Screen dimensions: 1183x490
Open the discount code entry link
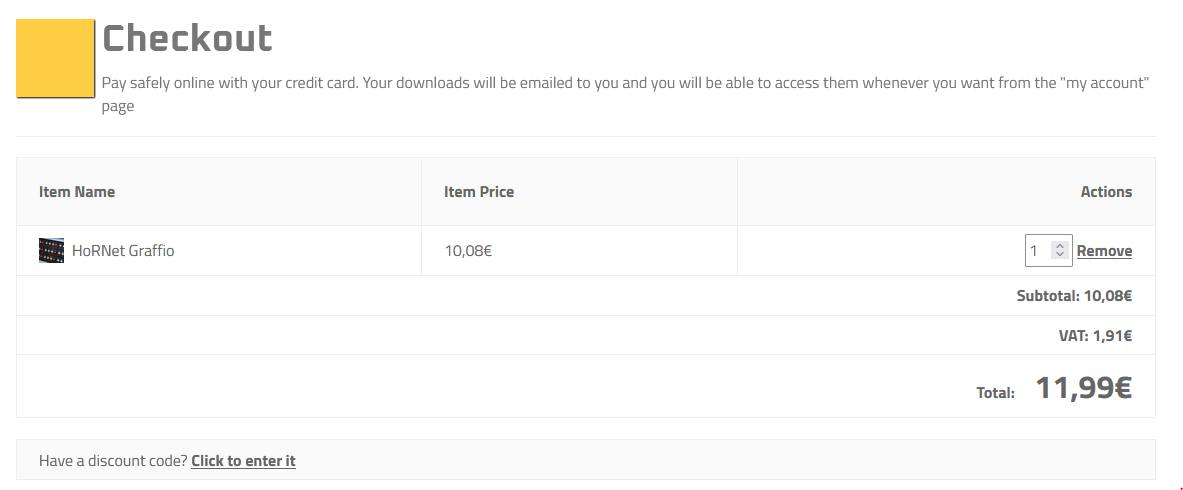(243, 461)
